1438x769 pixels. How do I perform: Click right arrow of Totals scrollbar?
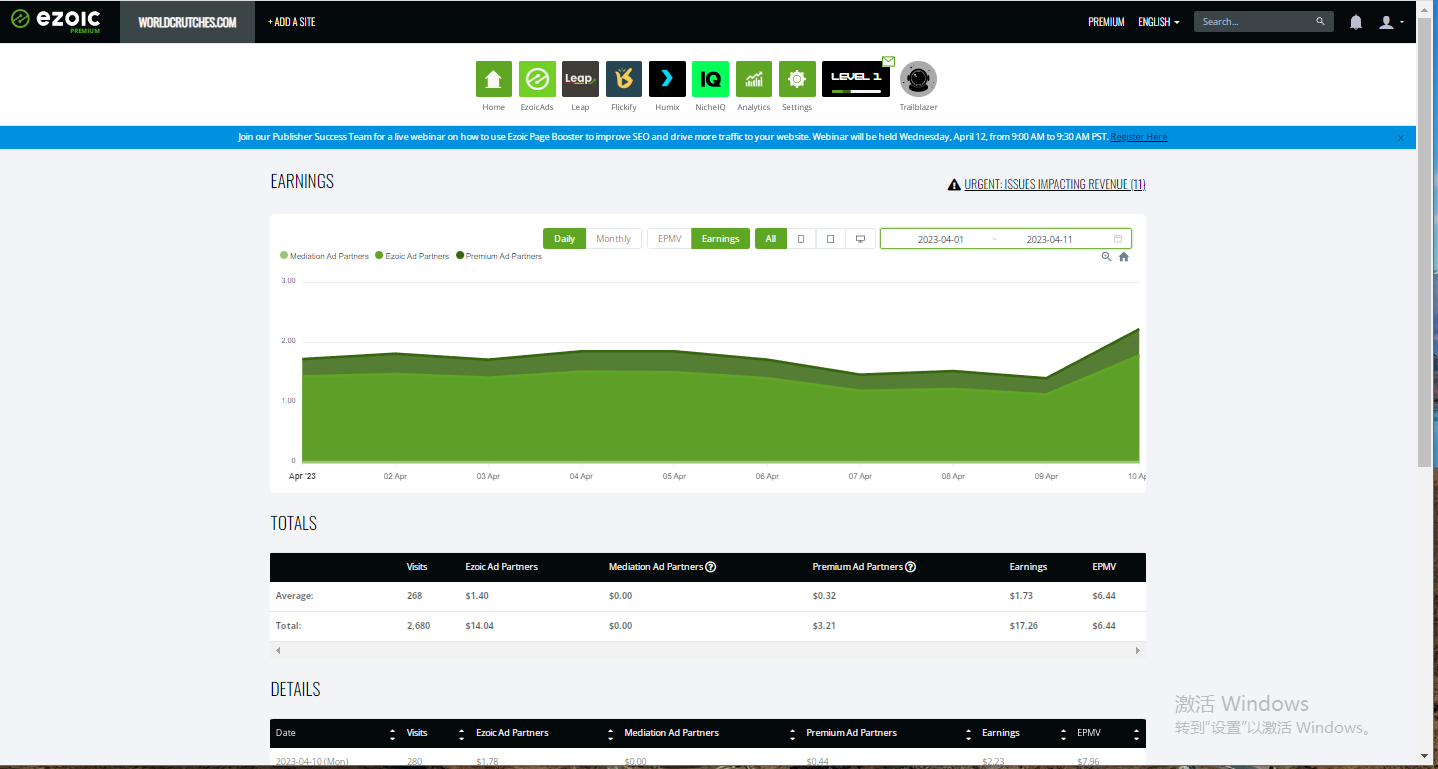tap(1137, 650)
